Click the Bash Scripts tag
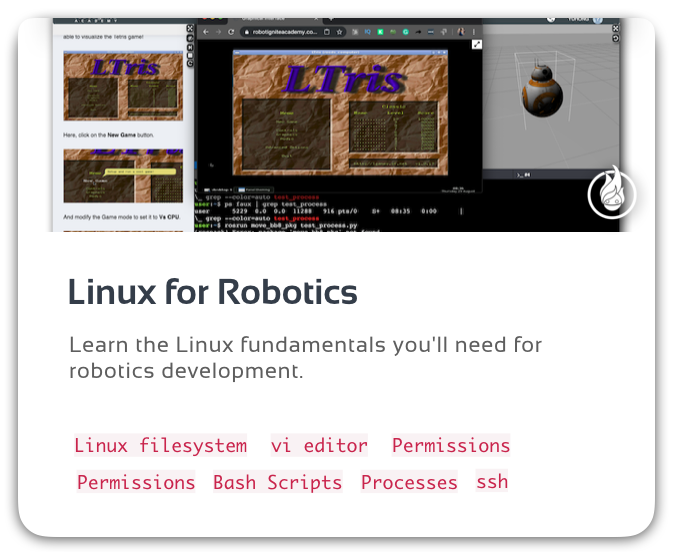Viewport: 676px width, 552px height. tap(278, 482)
